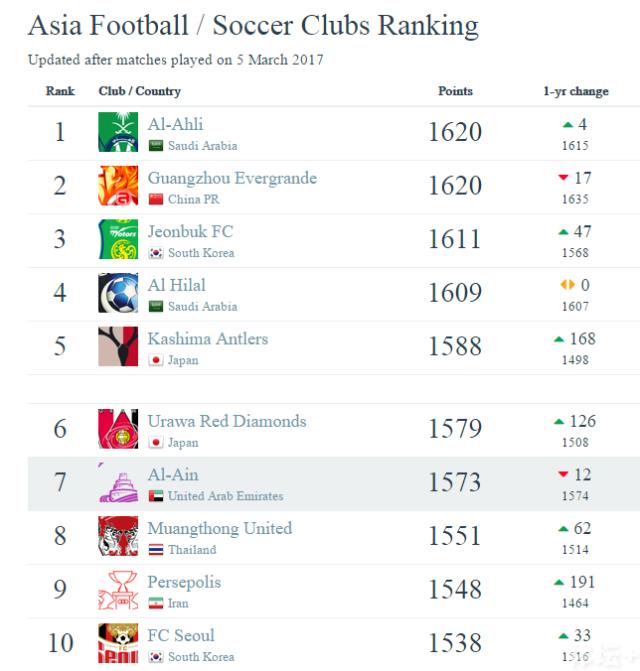The image size is (640, 671).
Task: Click the Al Hilal football logo
Action: (x=118, y=293)
